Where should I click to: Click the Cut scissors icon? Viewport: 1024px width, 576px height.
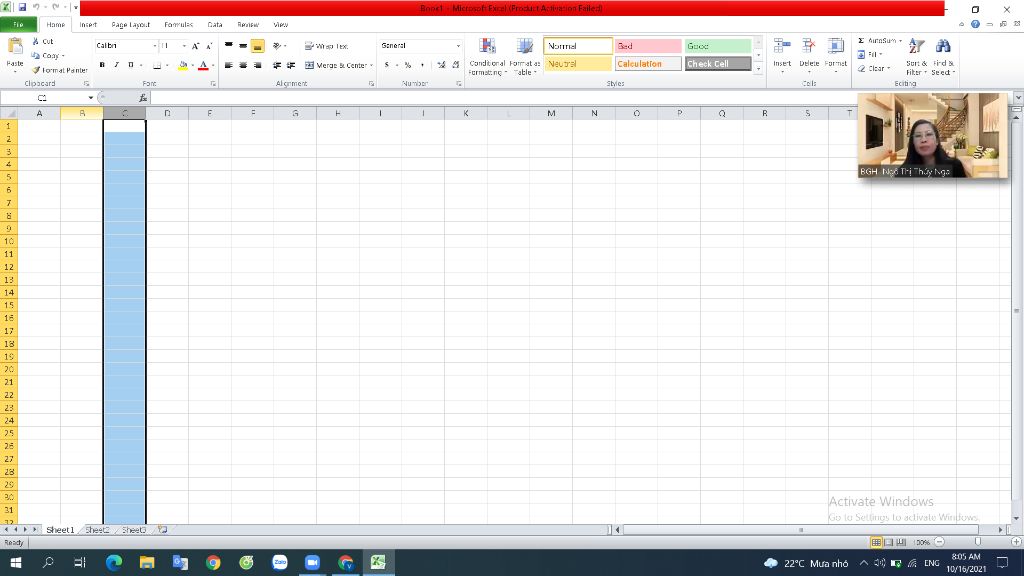pos(35,41)
